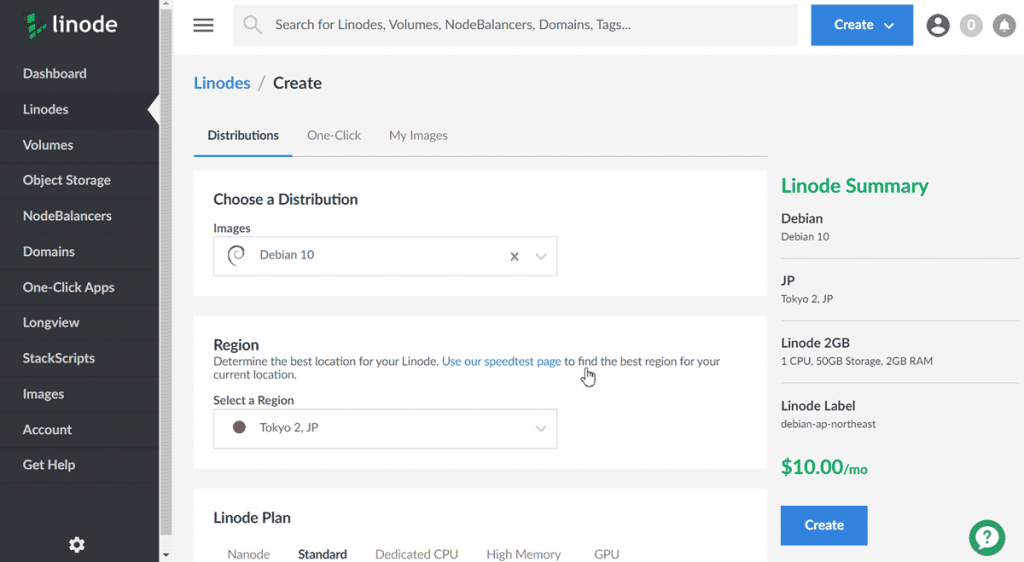The image size is (1024, 562).
Task: Open the green help support icon
Action: (986, 537)
